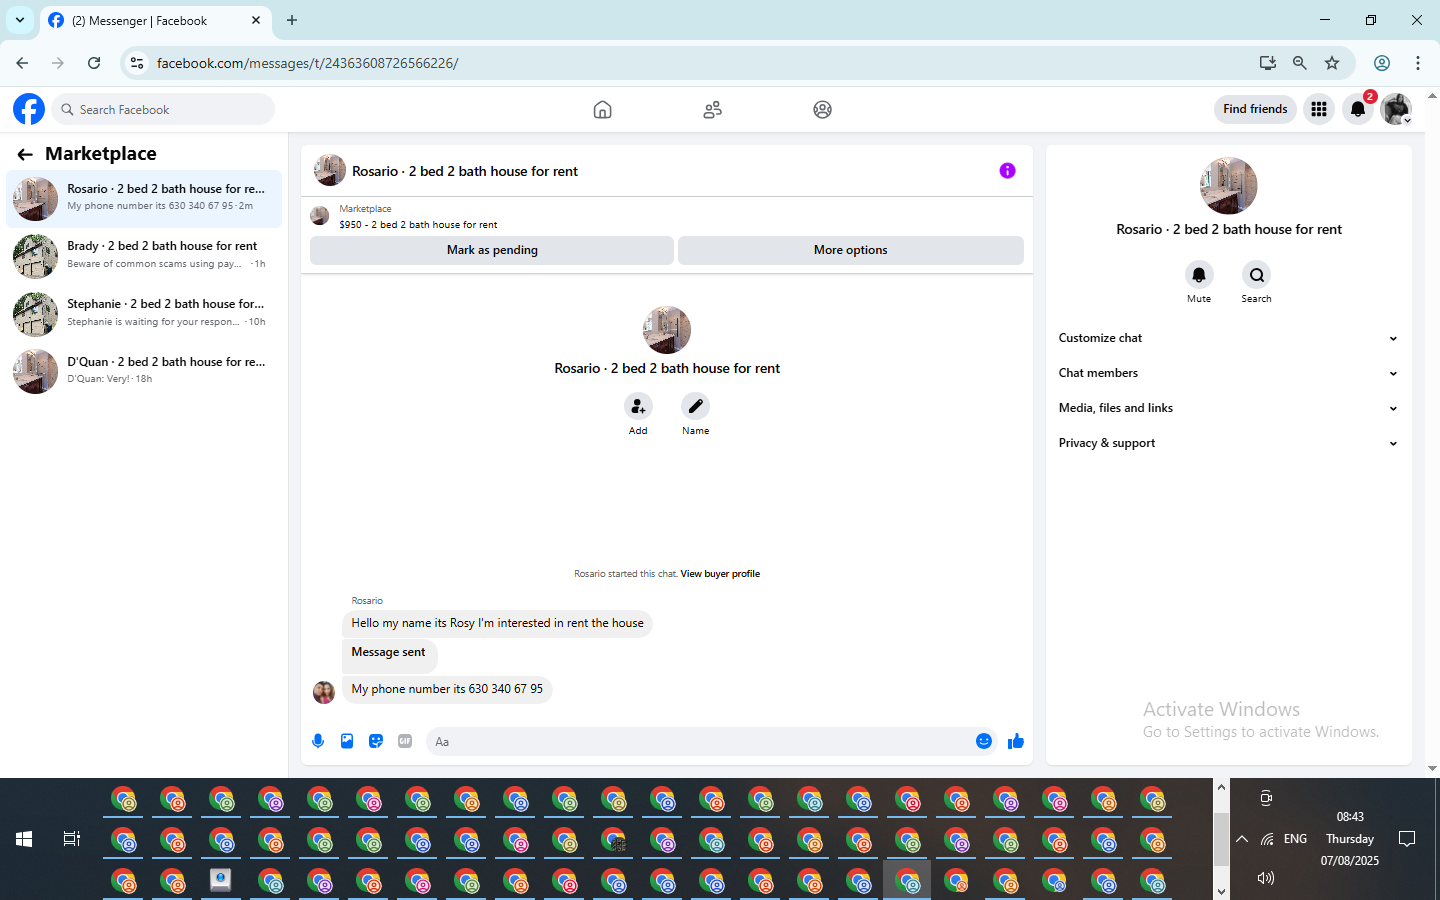Open the emoji picker in the message box

[x=984, y=741]
